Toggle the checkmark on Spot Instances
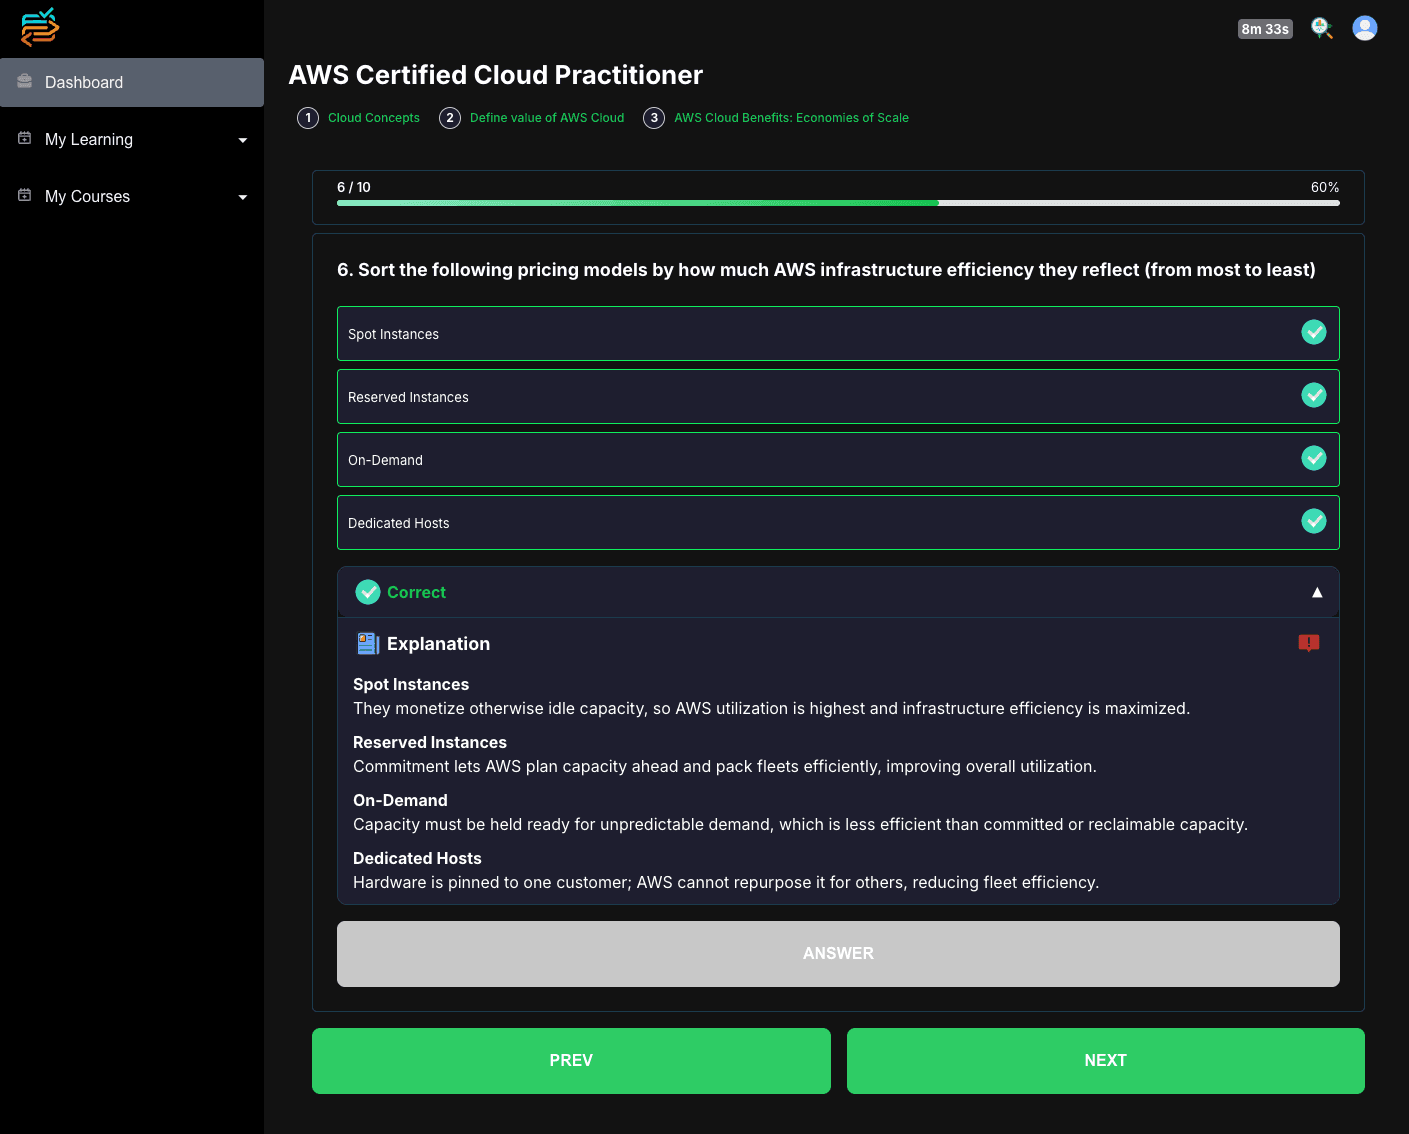 [x=1314, y=332]
